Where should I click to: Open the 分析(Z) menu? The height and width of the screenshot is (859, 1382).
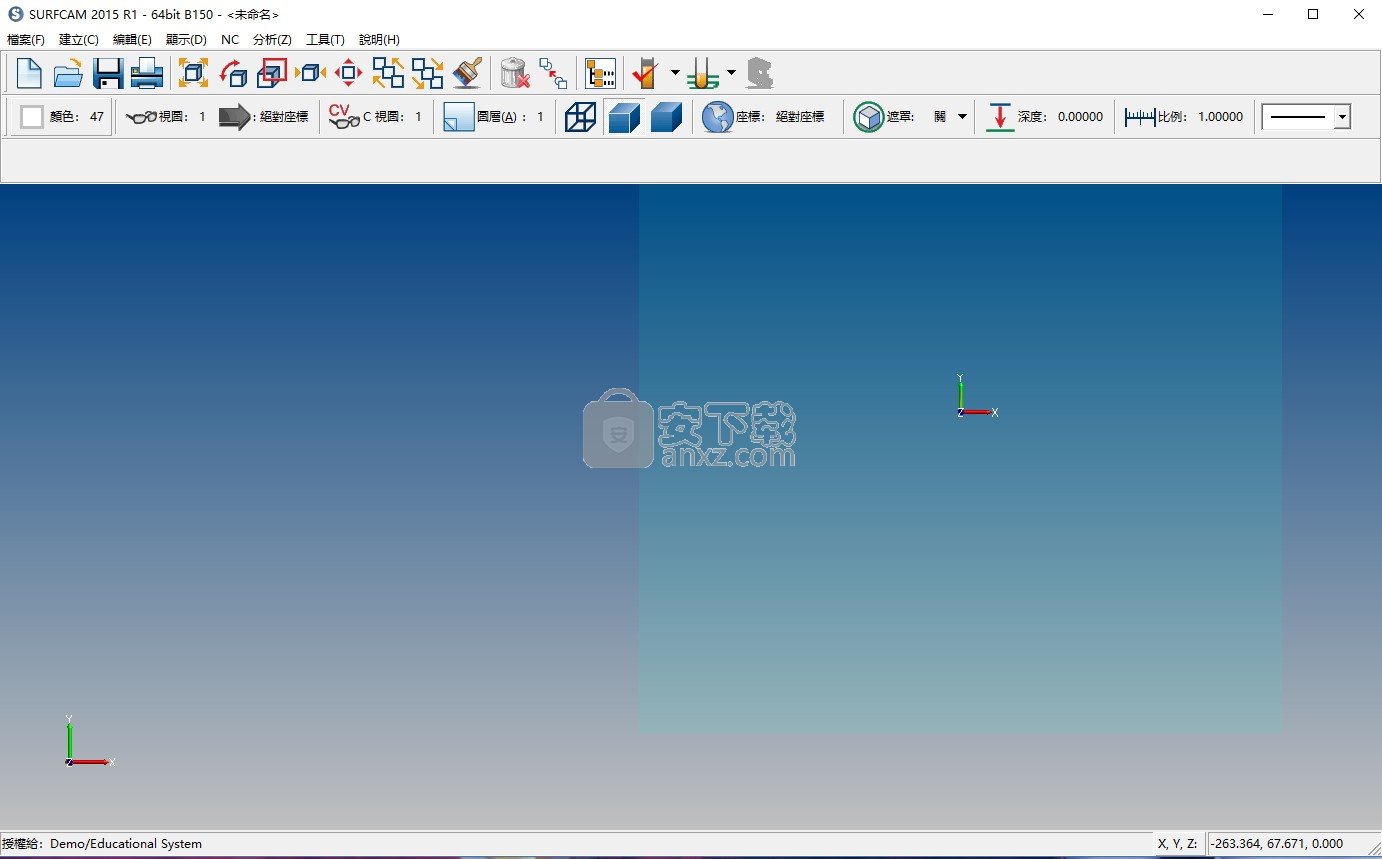point(272,40)
